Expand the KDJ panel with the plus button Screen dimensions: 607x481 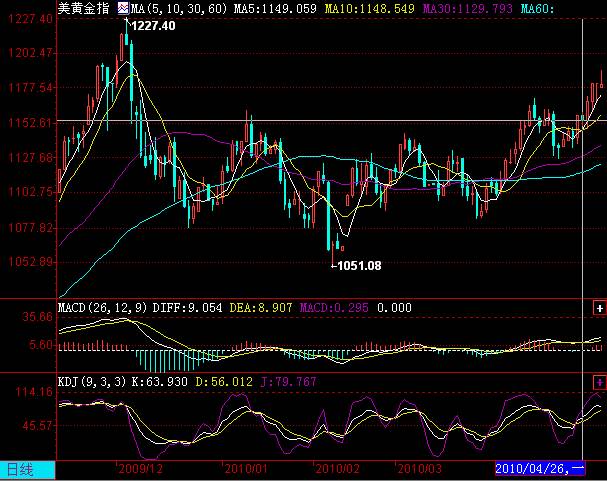[x=599, y=382]
